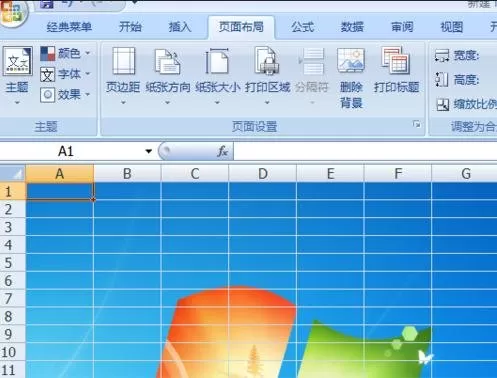The width and height of the screenshot is (497, 378).
Task: Expand the 打印区域 dropdown arrow
Action: coord(267,103)
